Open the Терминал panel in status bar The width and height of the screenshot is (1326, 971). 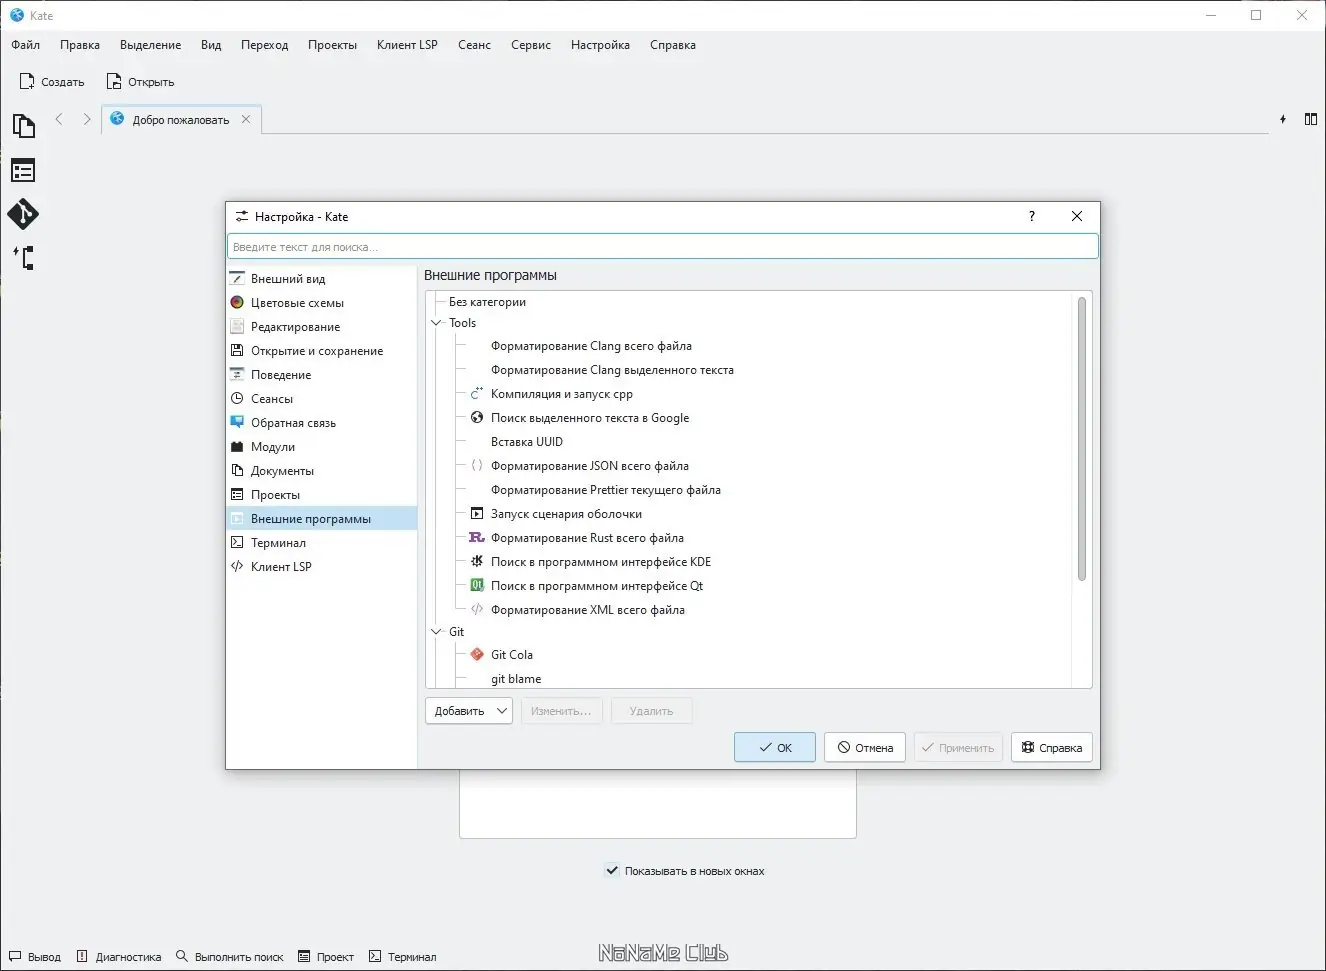[x=403, y=957]
